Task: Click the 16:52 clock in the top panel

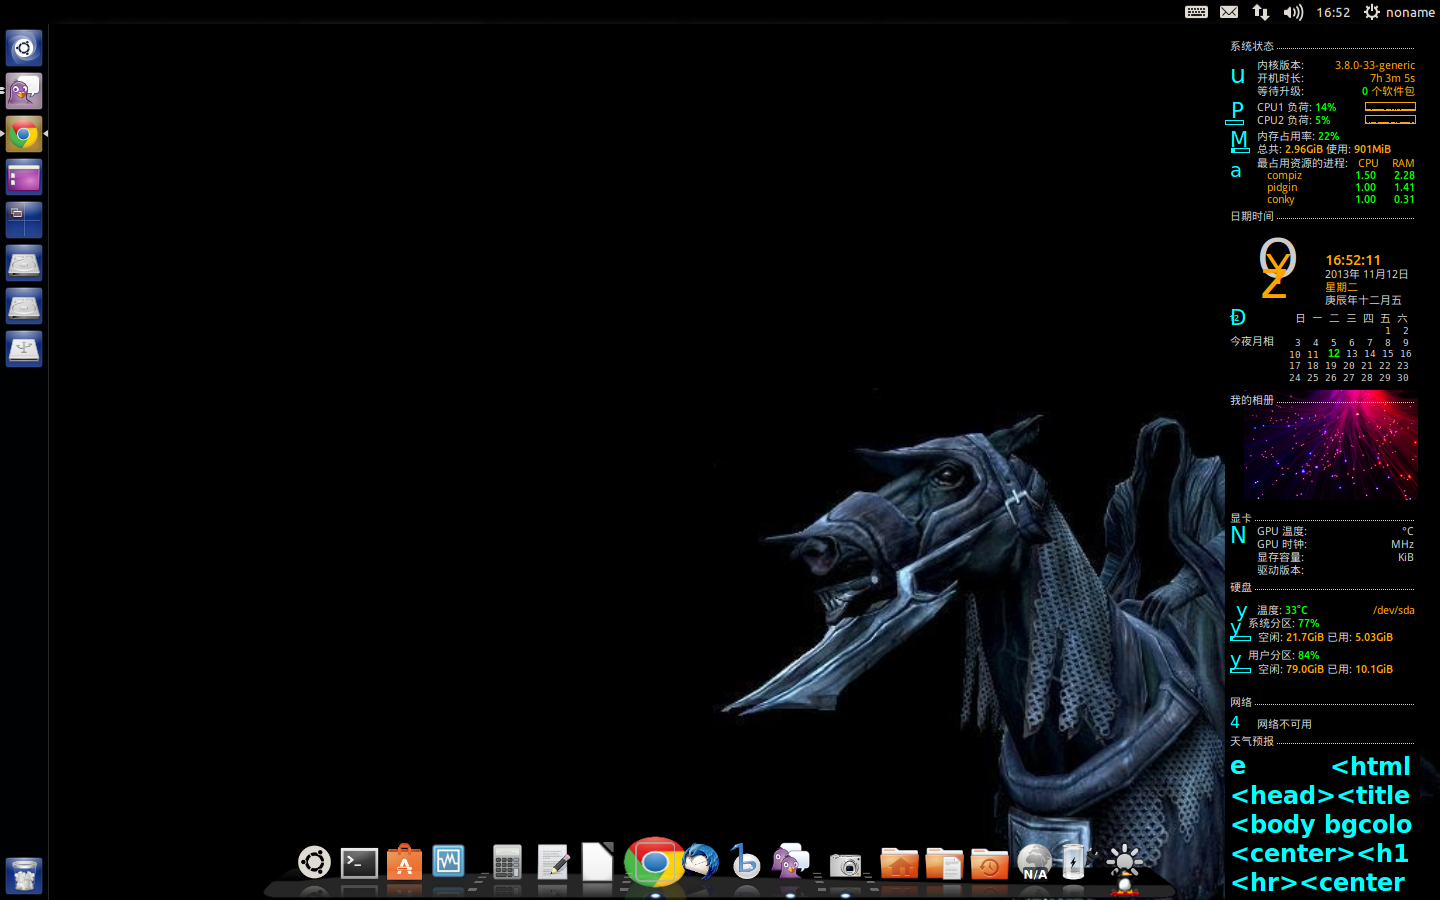Action: pos(1333,12)
